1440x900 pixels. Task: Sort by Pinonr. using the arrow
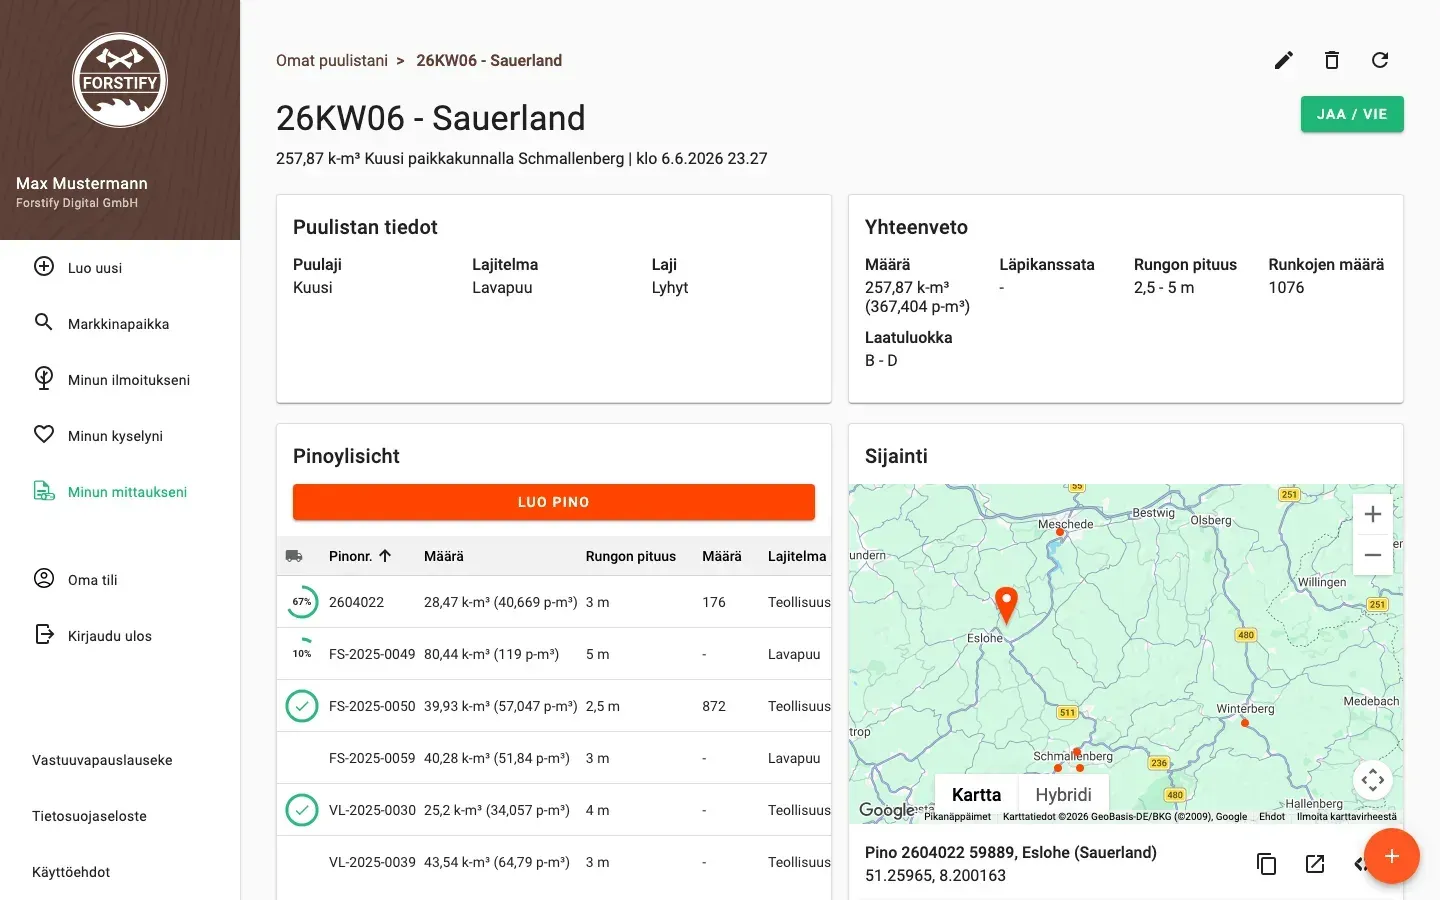click(385, 556)
